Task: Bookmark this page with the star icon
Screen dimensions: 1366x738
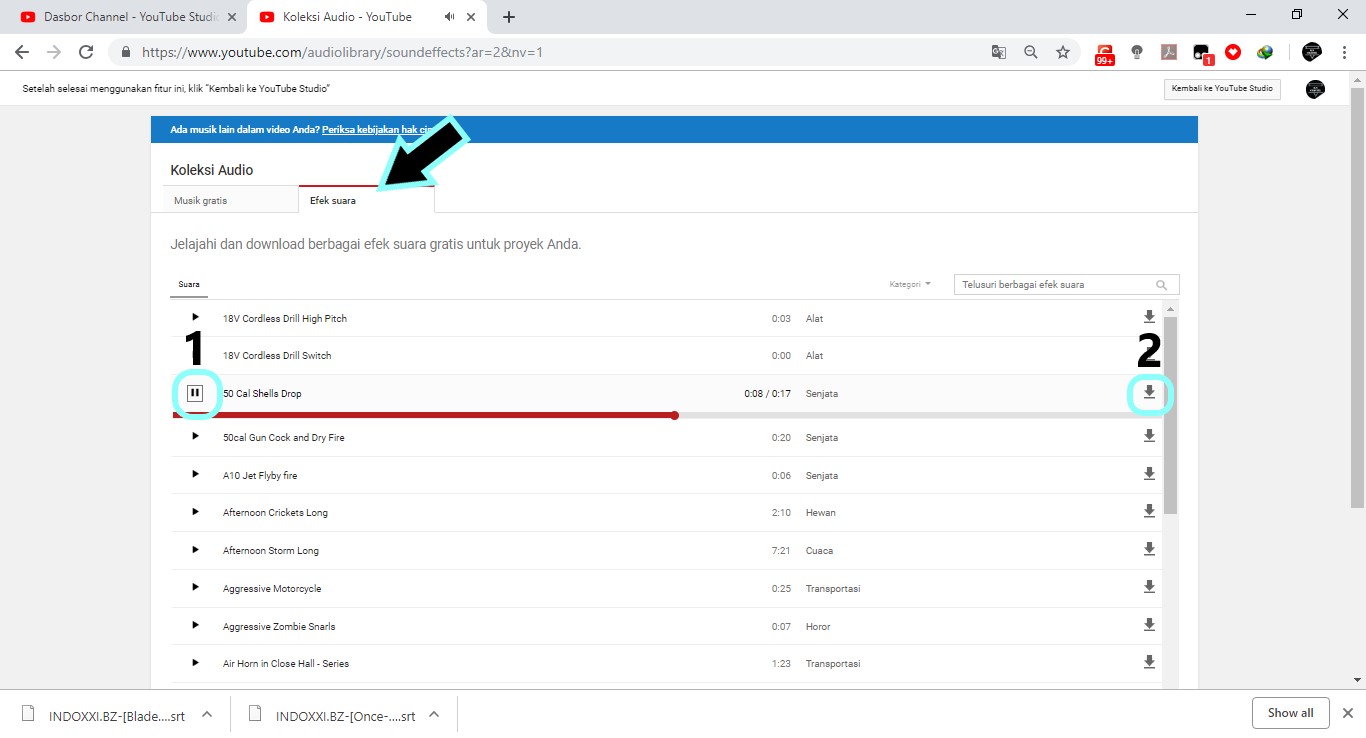Action: pyautogui.click(x=1063, y=52)
